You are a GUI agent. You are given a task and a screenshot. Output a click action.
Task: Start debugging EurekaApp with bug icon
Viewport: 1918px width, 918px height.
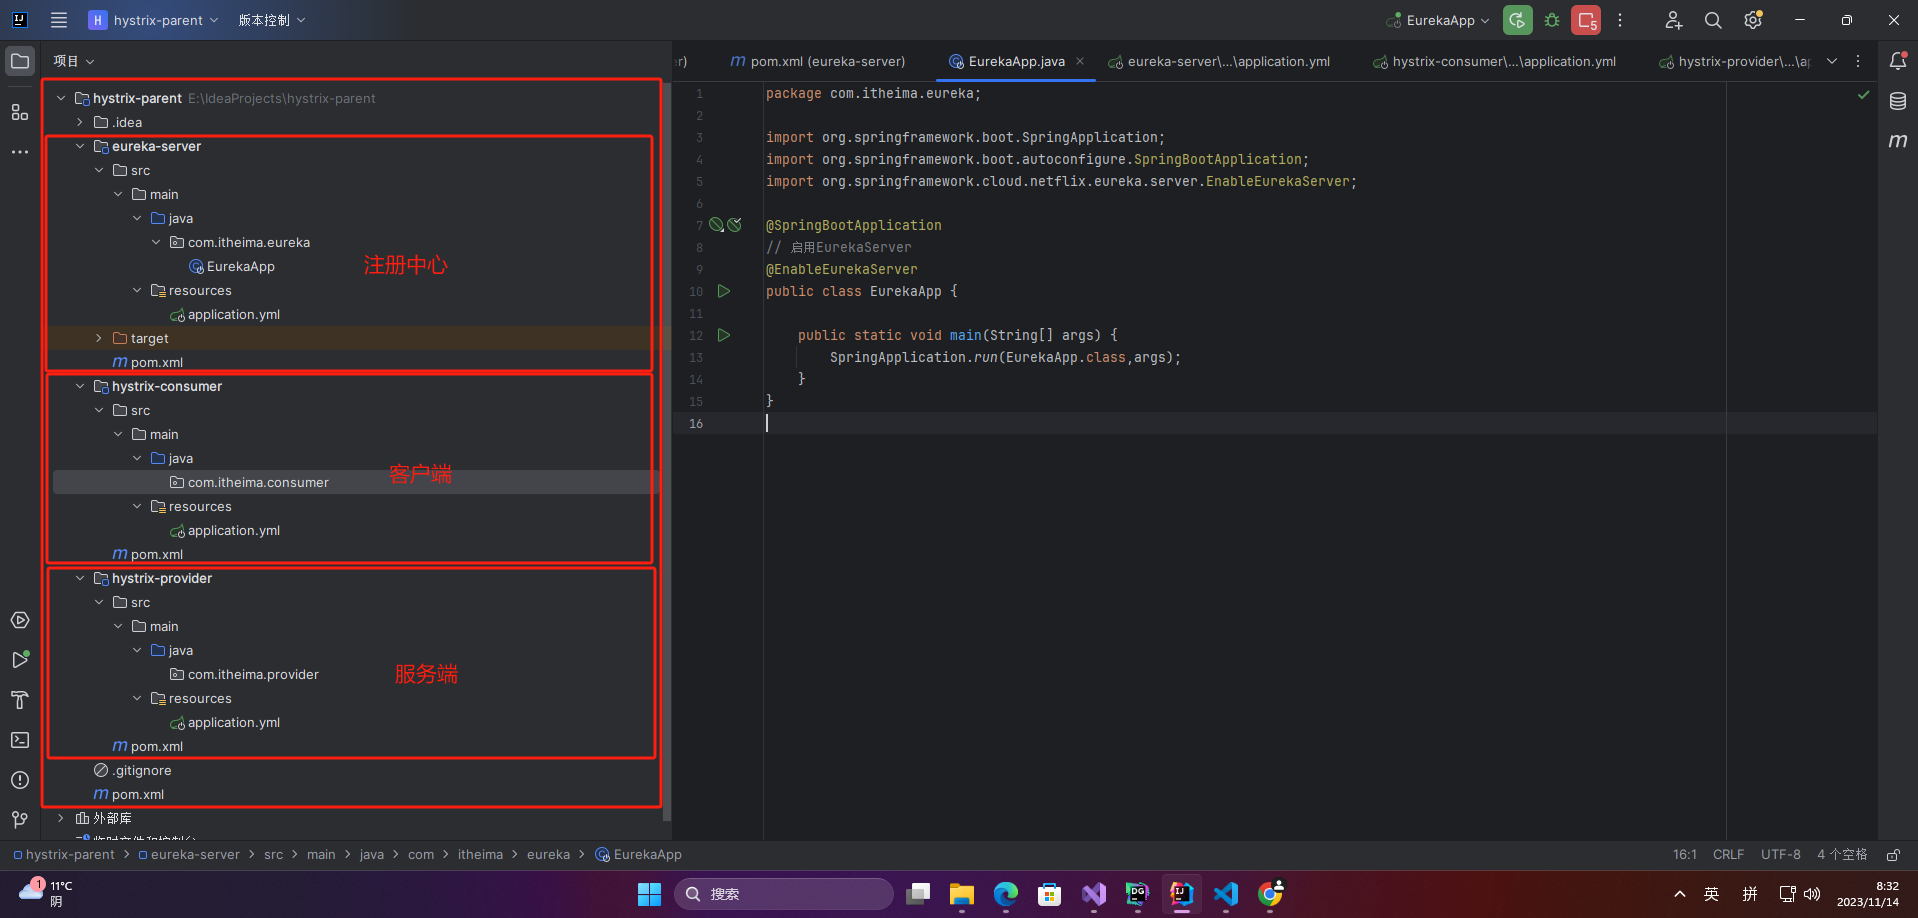point(1552,20)
